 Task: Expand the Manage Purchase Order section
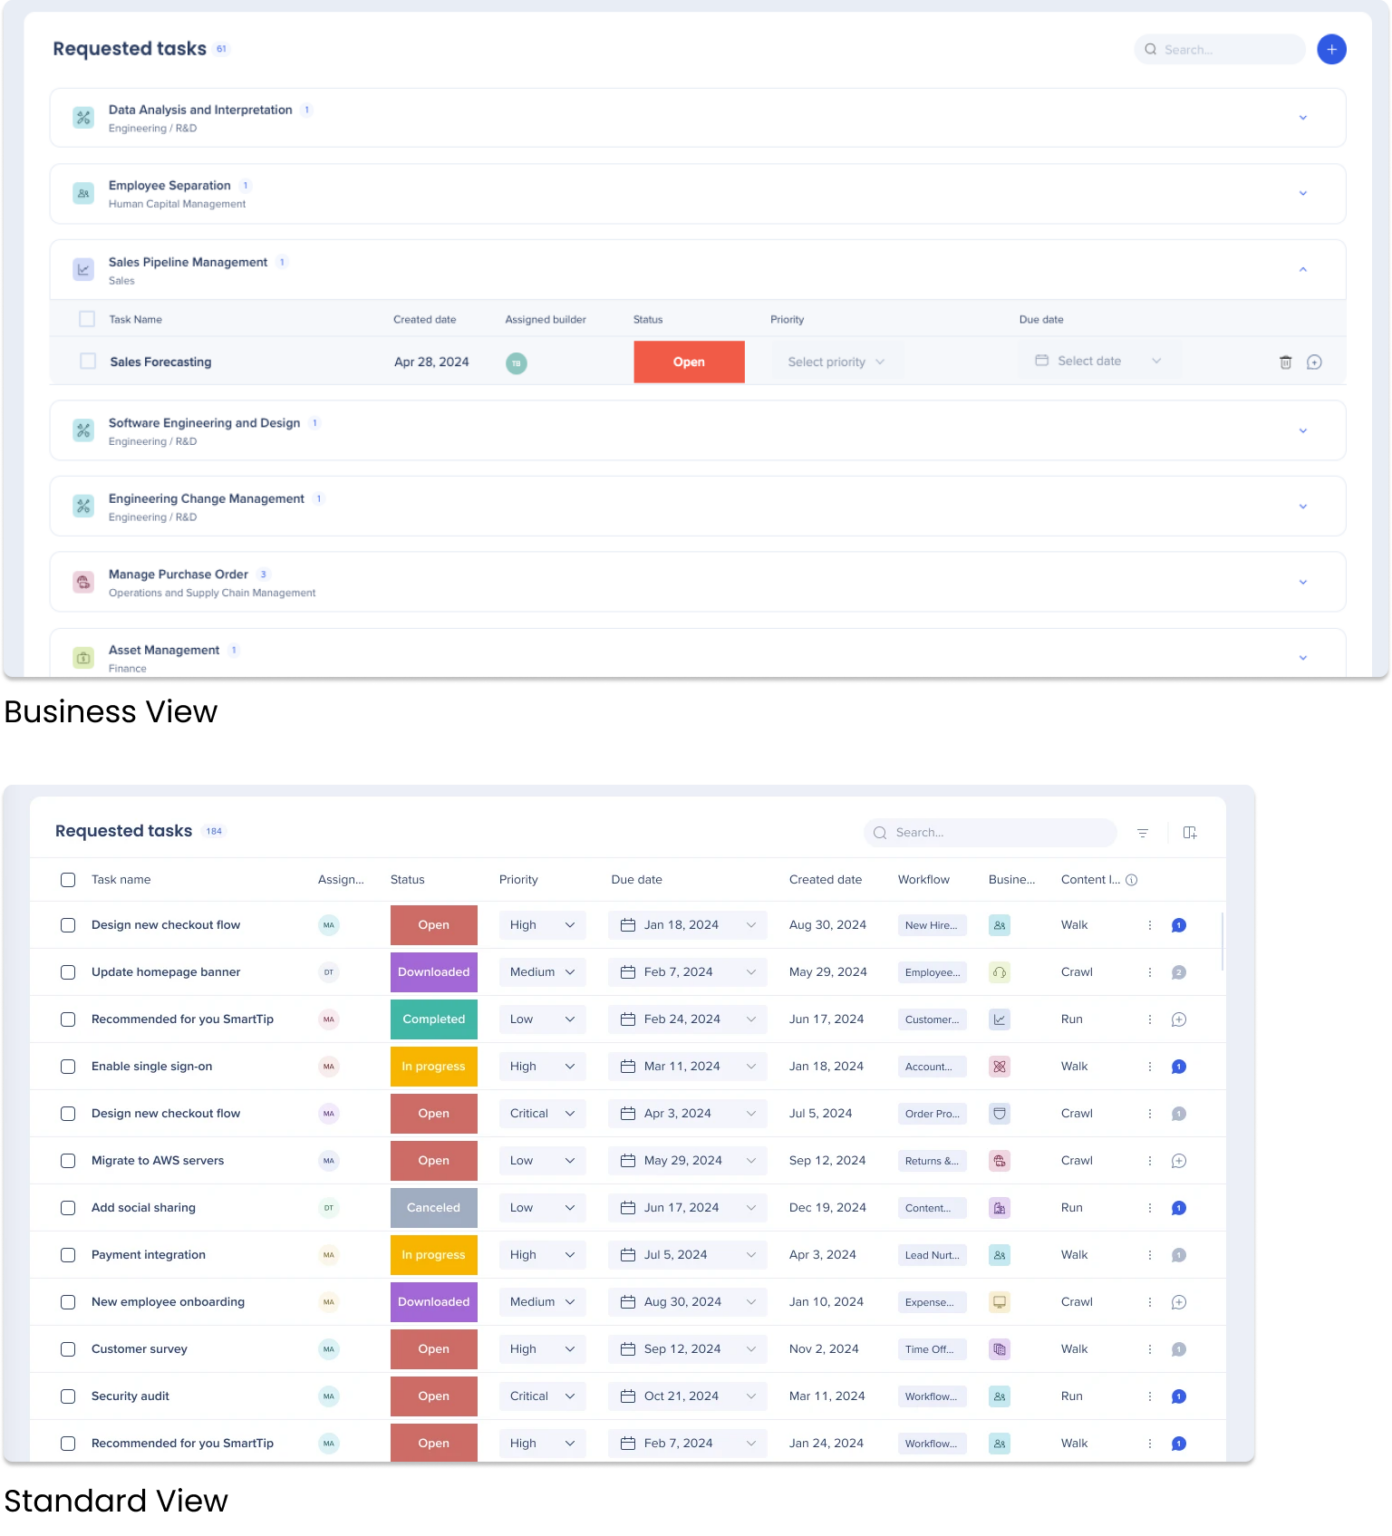coord(1303,581)
